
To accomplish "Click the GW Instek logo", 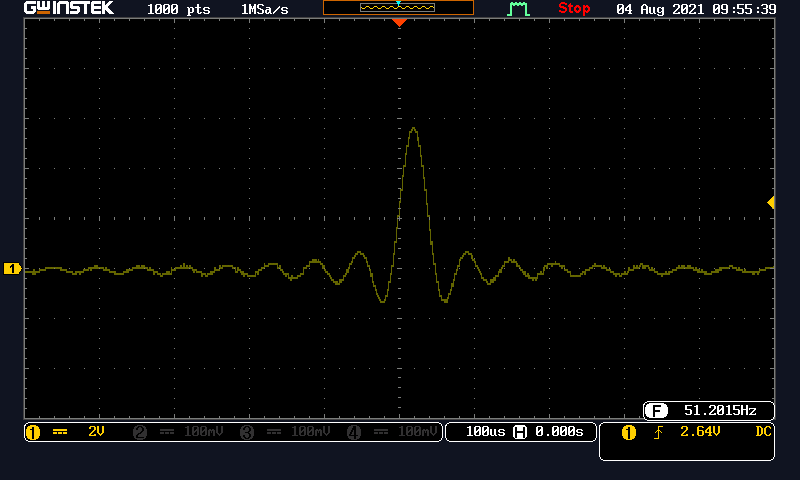I will click(68, 9).
